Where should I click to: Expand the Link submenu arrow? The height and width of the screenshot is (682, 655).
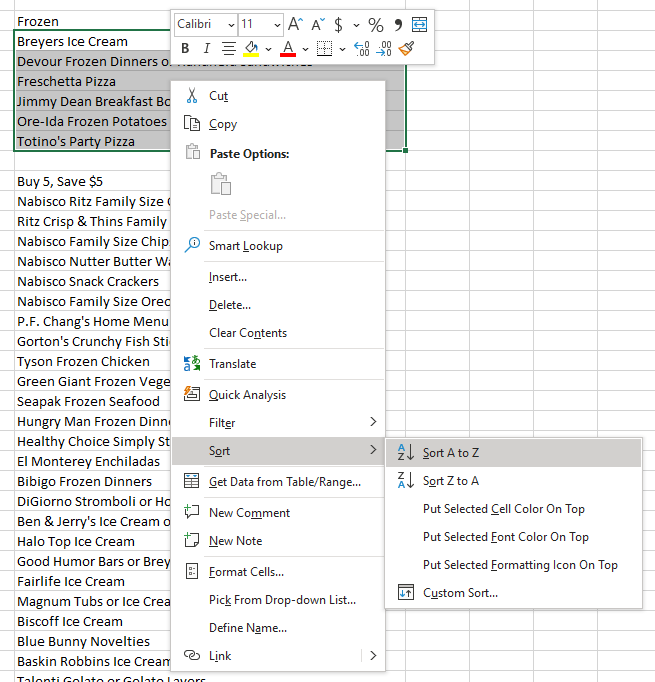click(373, 656)
